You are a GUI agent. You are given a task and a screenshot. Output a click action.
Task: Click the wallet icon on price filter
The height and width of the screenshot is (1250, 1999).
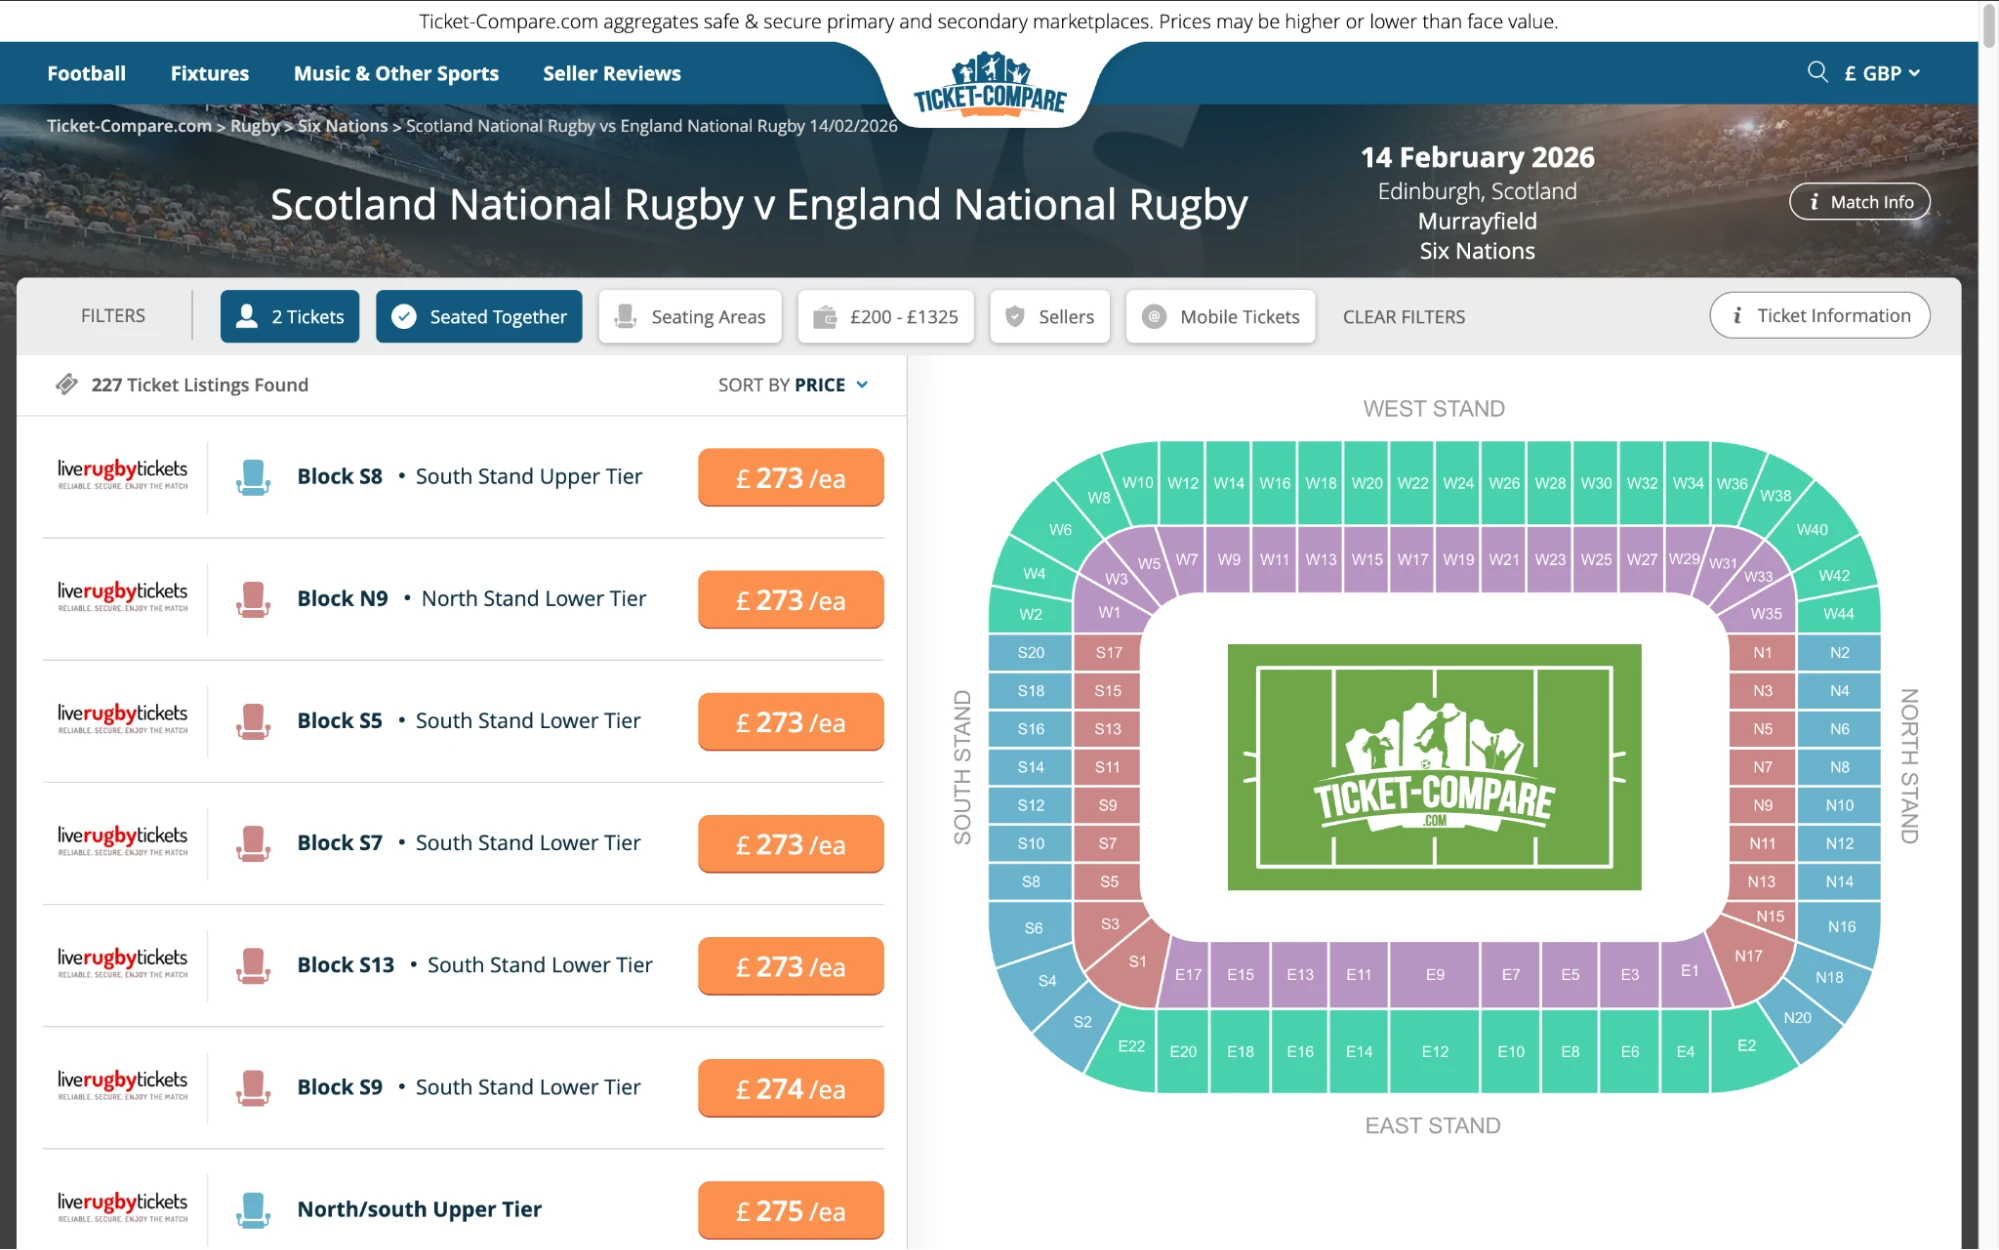[825, 316]
